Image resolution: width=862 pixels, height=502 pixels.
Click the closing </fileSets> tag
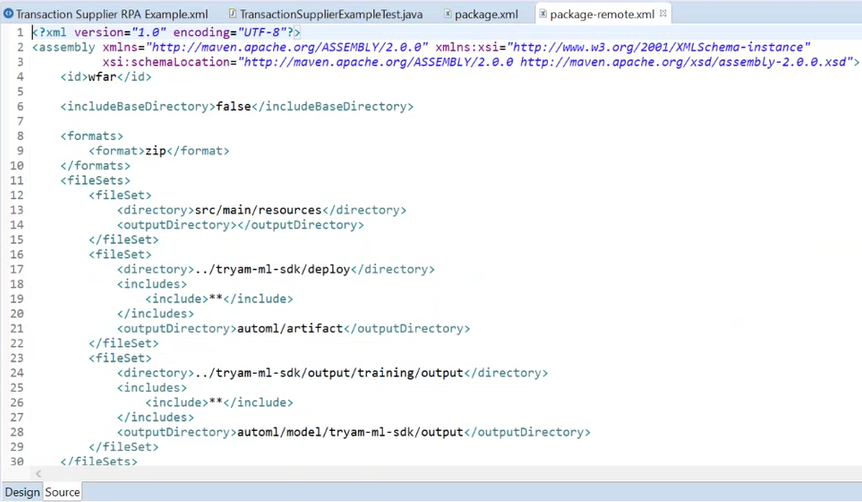pos(99,461)
